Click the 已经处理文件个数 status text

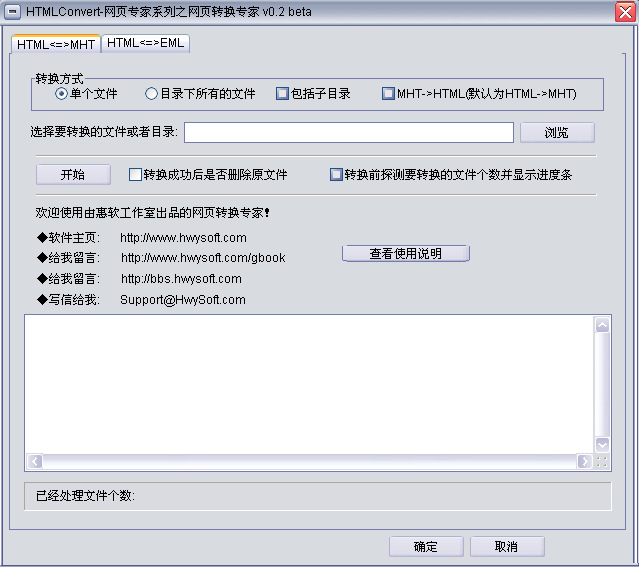[x=85, y=496]
